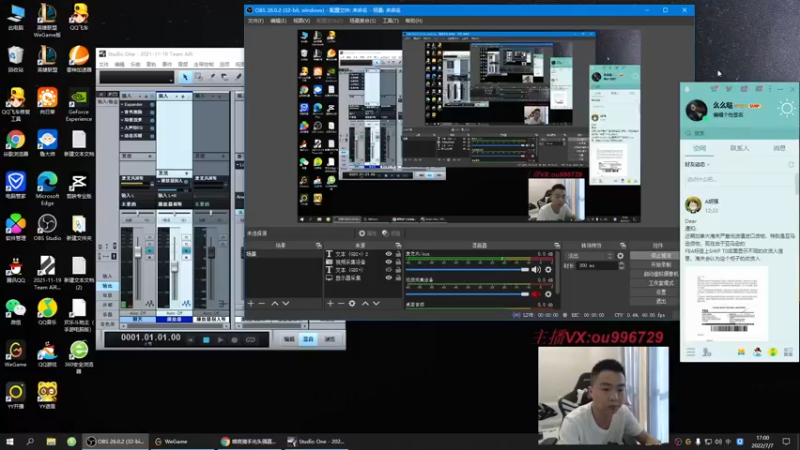800x450 pixels.
Task: Toggle lock on 视频采集设备 source
Action: 398,262
